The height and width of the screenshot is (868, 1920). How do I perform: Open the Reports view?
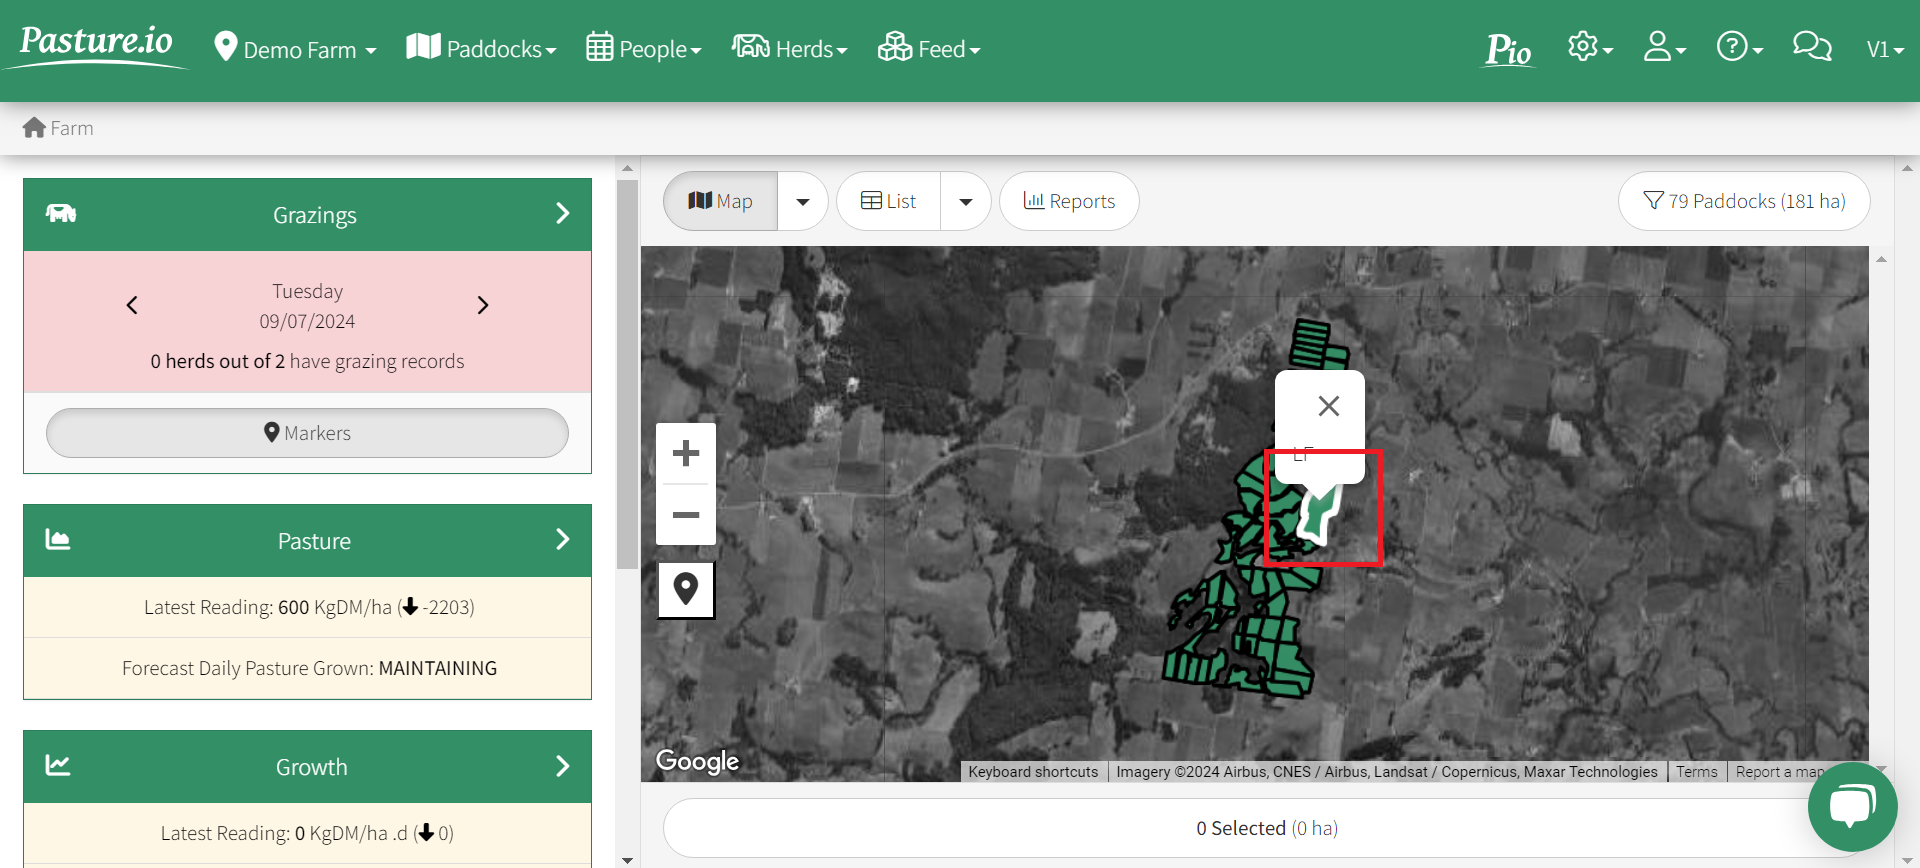(x=1069, y=201)
